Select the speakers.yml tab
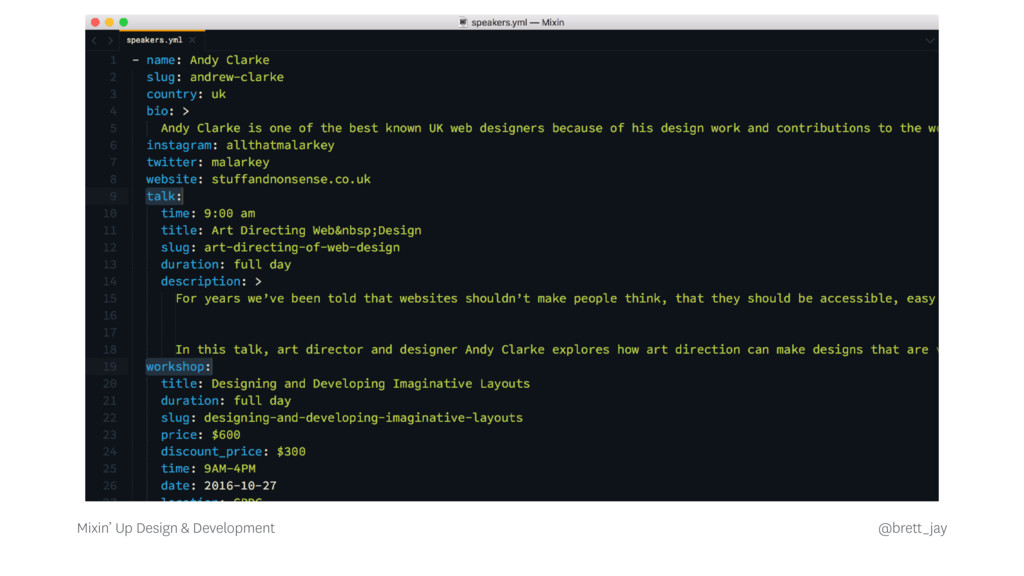 coord(154,40)
